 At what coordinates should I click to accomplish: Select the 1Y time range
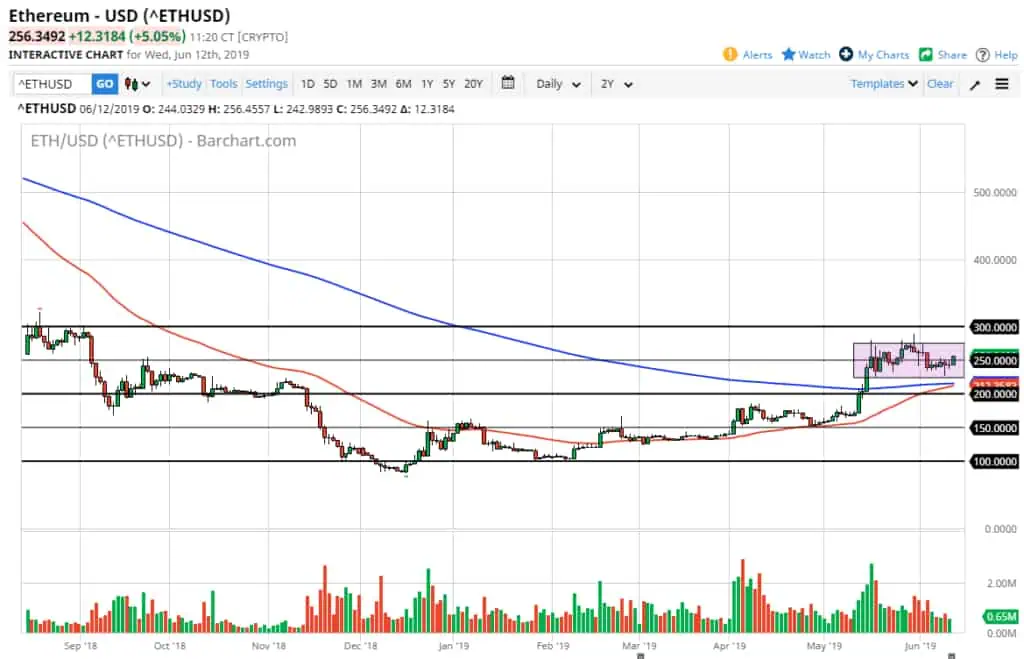427,84
